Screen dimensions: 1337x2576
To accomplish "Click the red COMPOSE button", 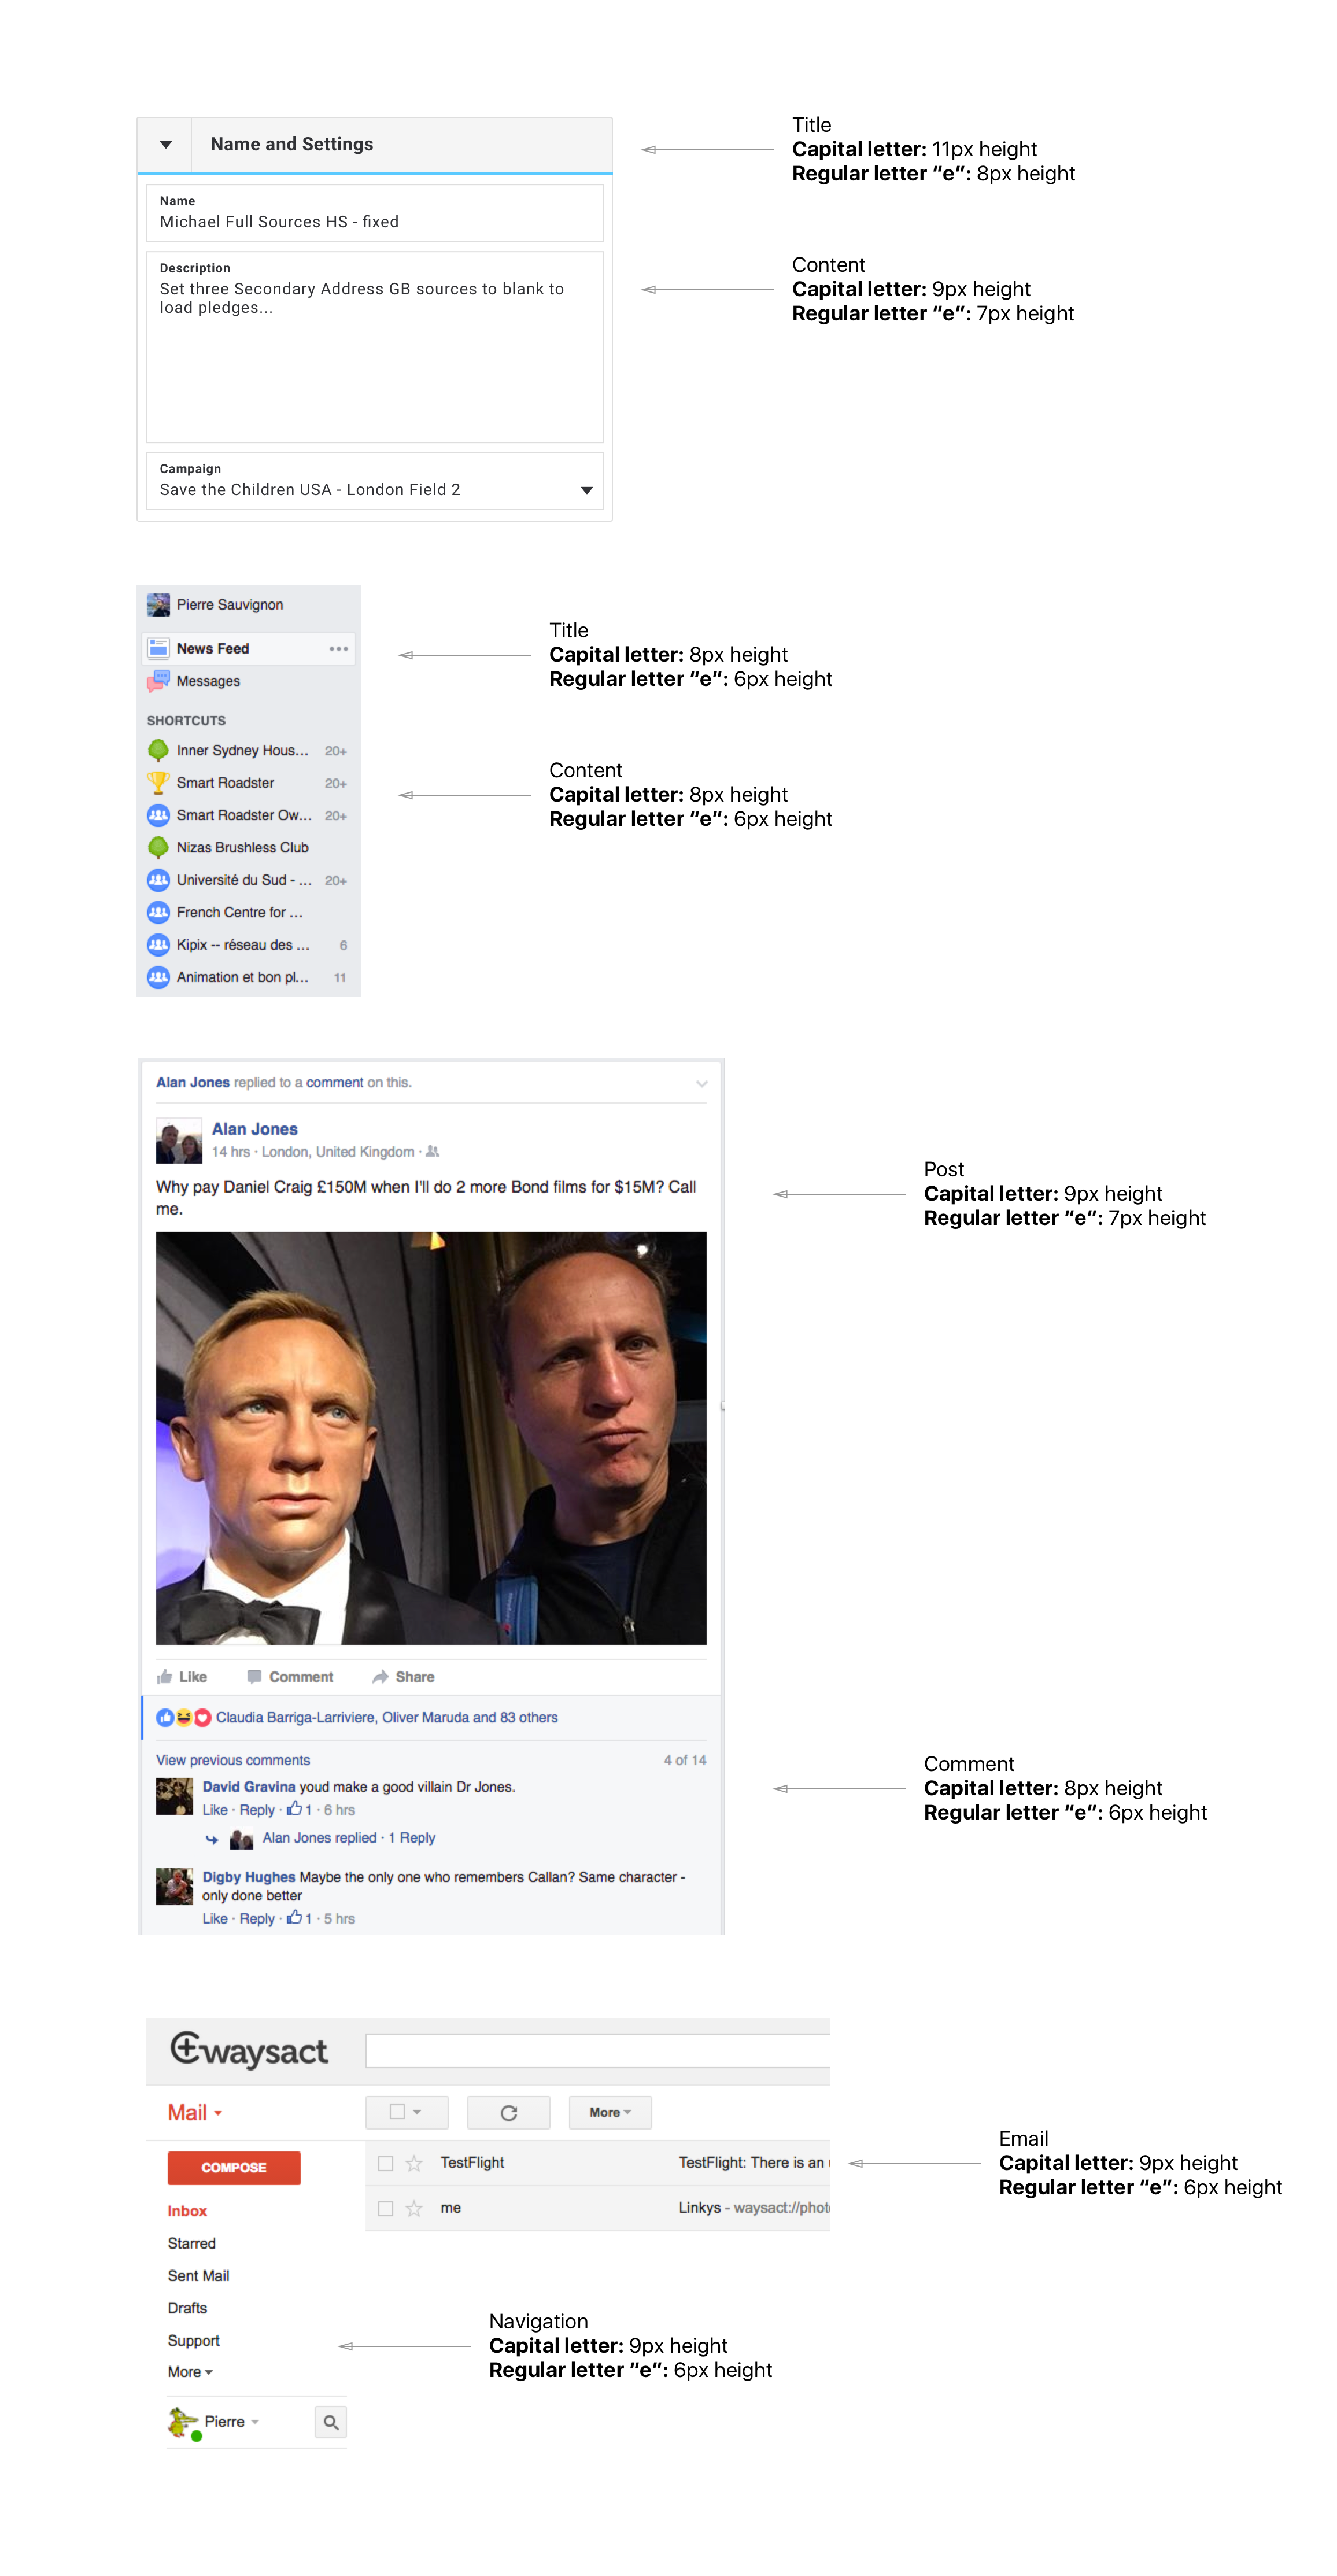I will [234, 2168].
